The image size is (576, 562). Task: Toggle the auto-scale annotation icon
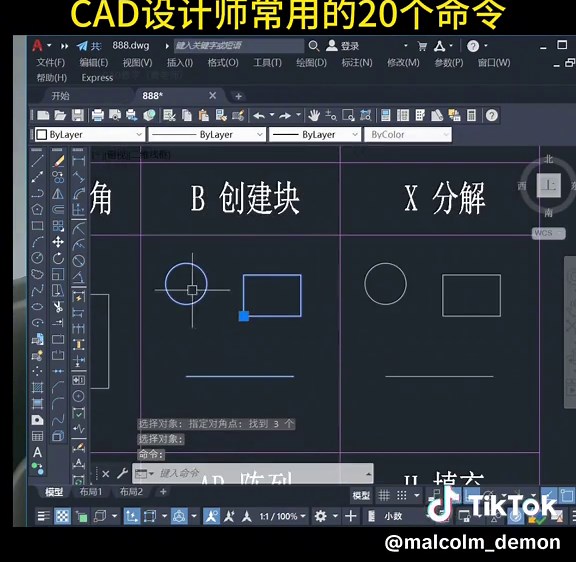click(x=229, y=516)
